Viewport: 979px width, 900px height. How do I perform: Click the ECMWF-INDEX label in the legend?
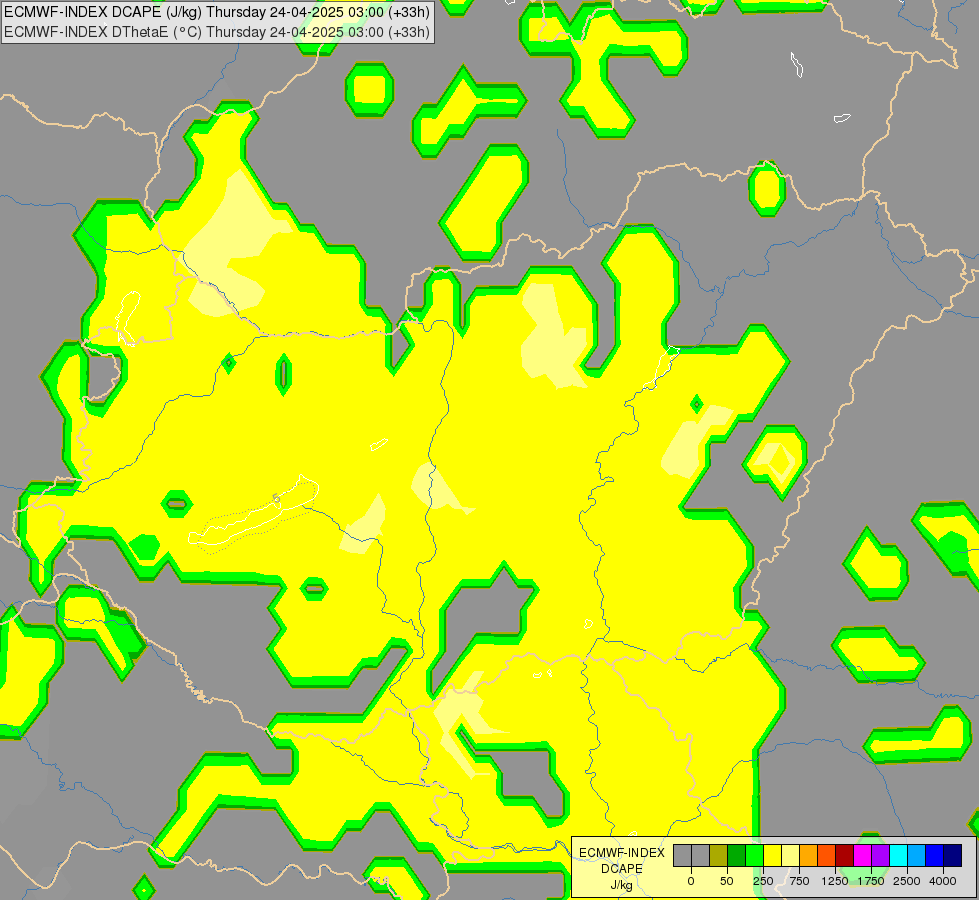point(622,853)
